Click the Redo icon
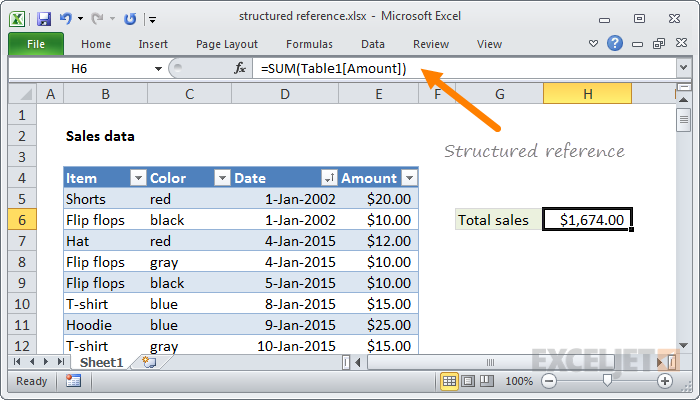 click(97, 18)
